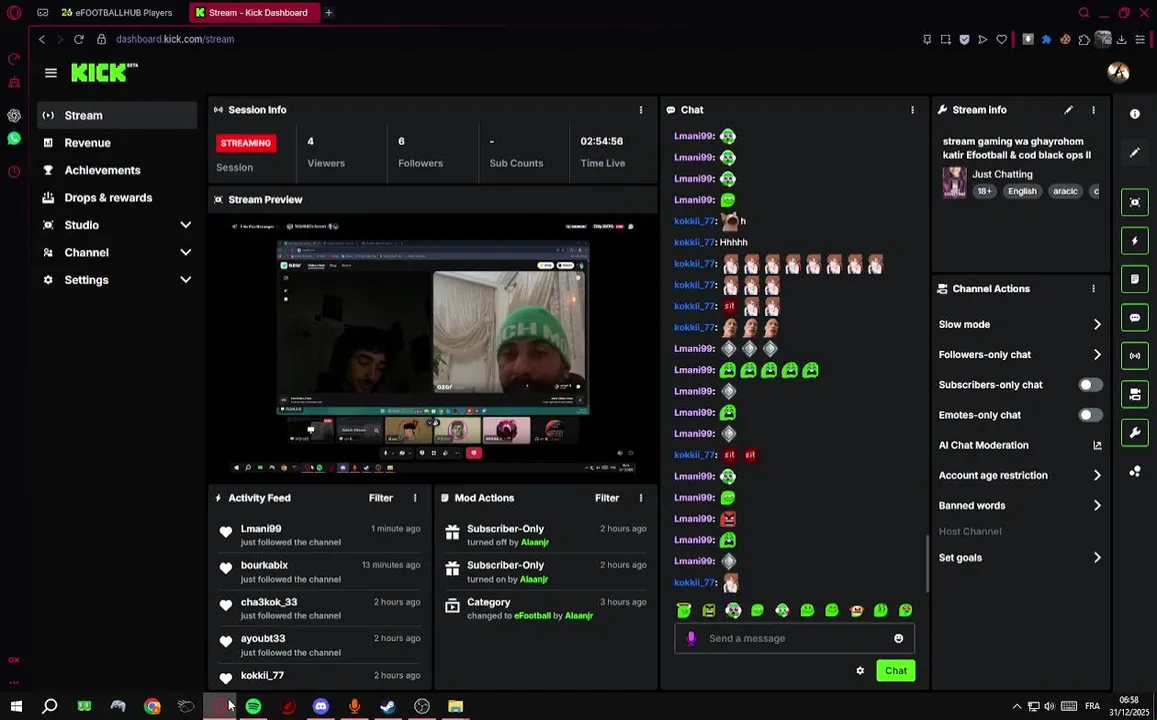This screenshot has height=720, width=1157.
Task: Click the Just Chatting category thumbnail
Action: [954, 182]
